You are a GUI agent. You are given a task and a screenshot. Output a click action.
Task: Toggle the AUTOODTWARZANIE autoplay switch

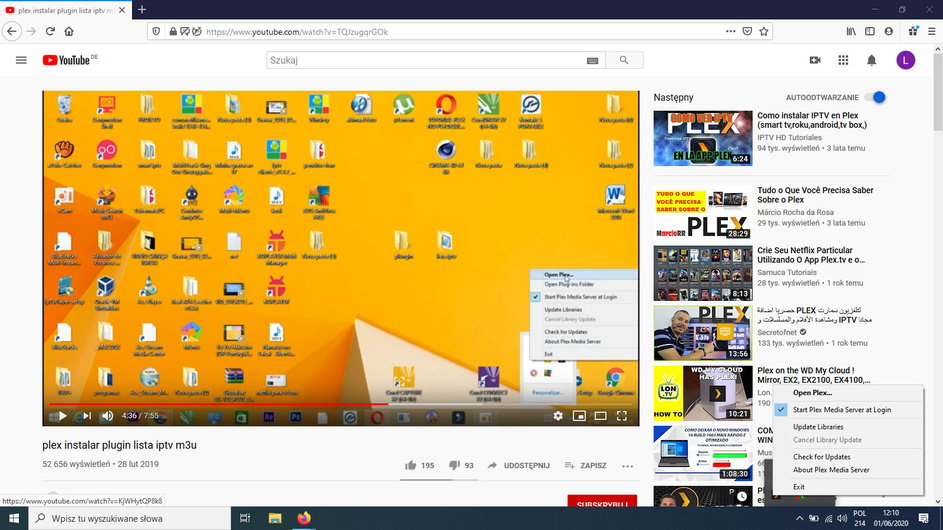(x=876, y=97)
